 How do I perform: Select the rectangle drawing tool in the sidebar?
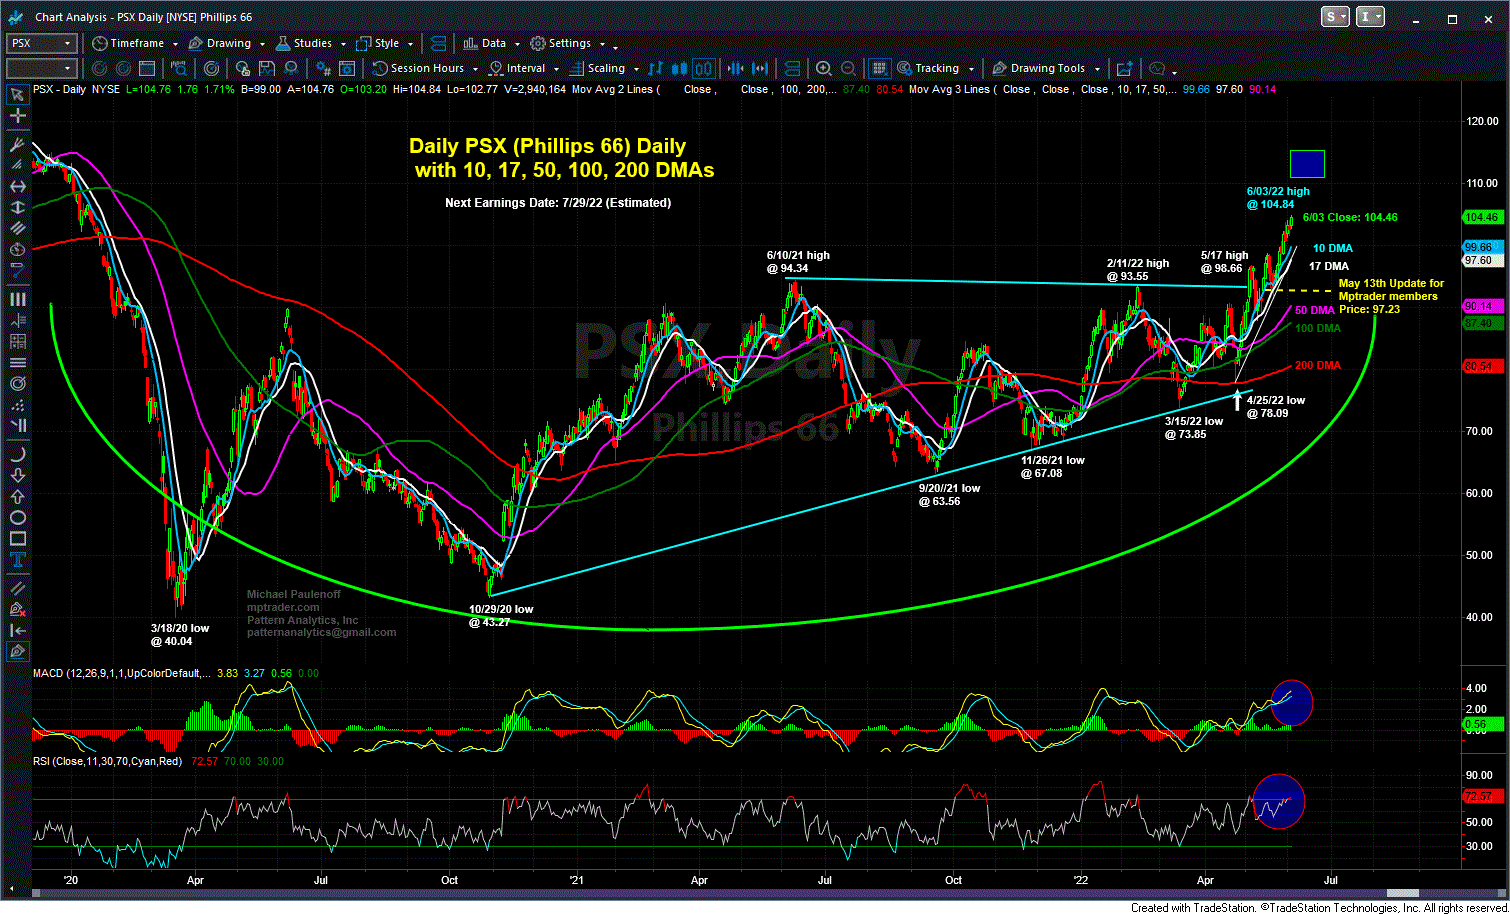17,540
